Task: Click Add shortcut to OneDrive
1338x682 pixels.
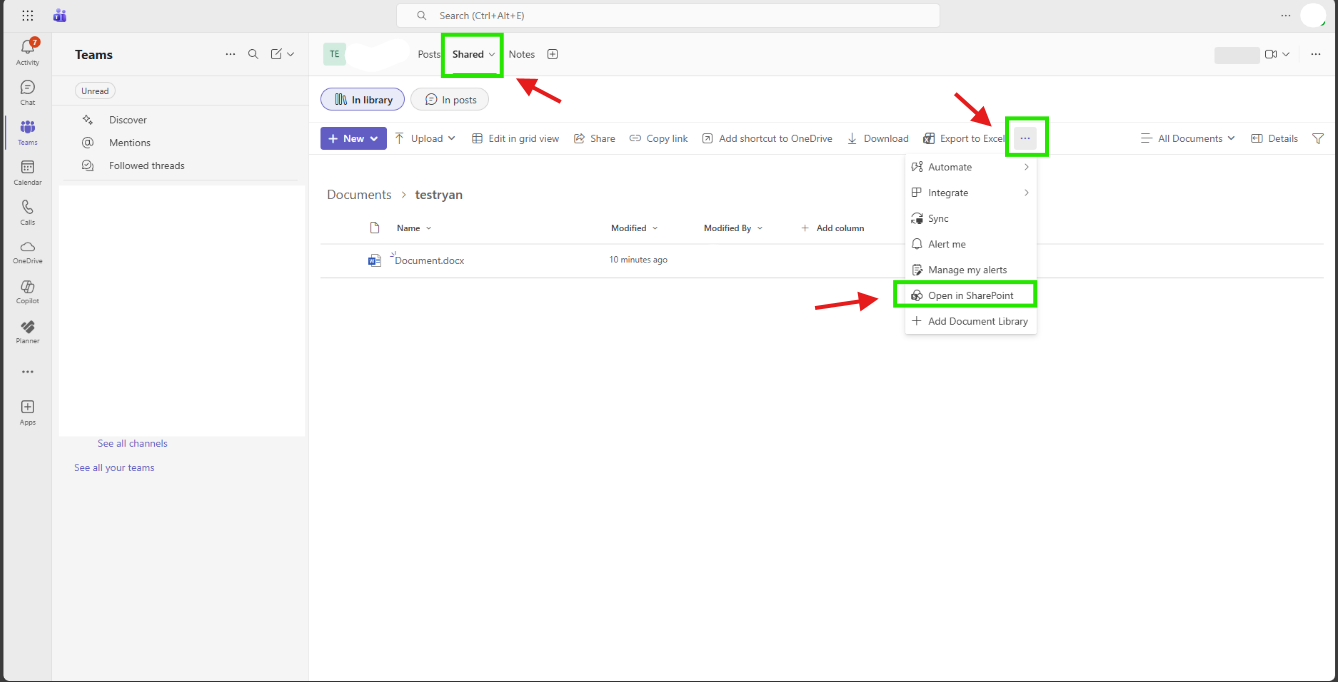Action: click(x=767, y=138)
